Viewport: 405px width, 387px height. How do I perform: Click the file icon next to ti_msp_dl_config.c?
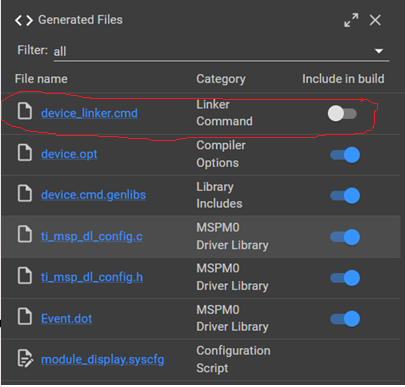25,234
